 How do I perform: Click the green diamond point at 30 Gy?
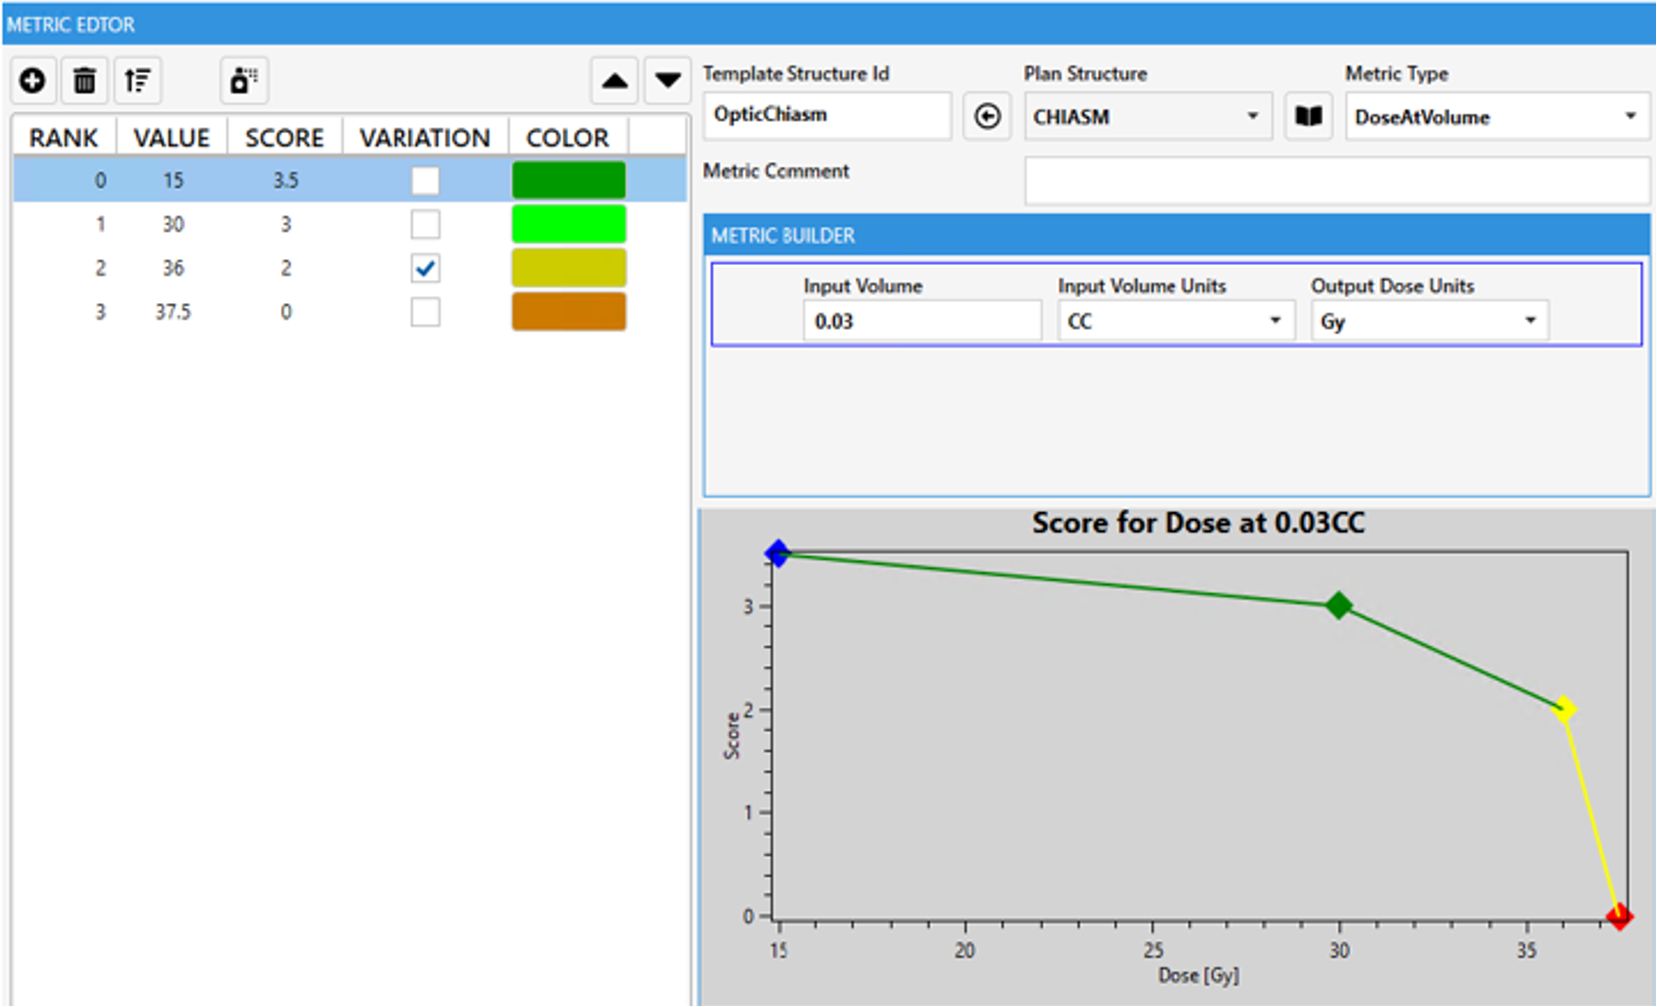tap(1339, 605)
